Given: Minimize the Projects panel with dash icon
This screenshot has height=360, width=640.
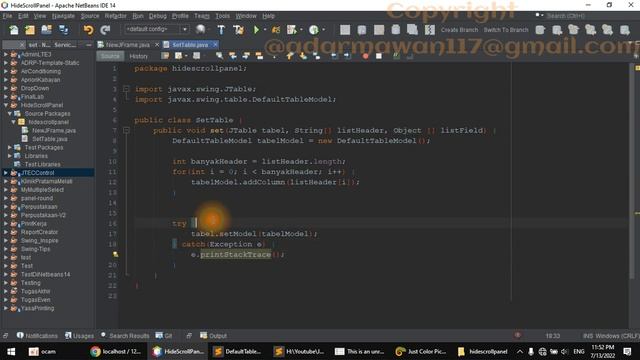Looking at the screenshot, I should [89, 45].
